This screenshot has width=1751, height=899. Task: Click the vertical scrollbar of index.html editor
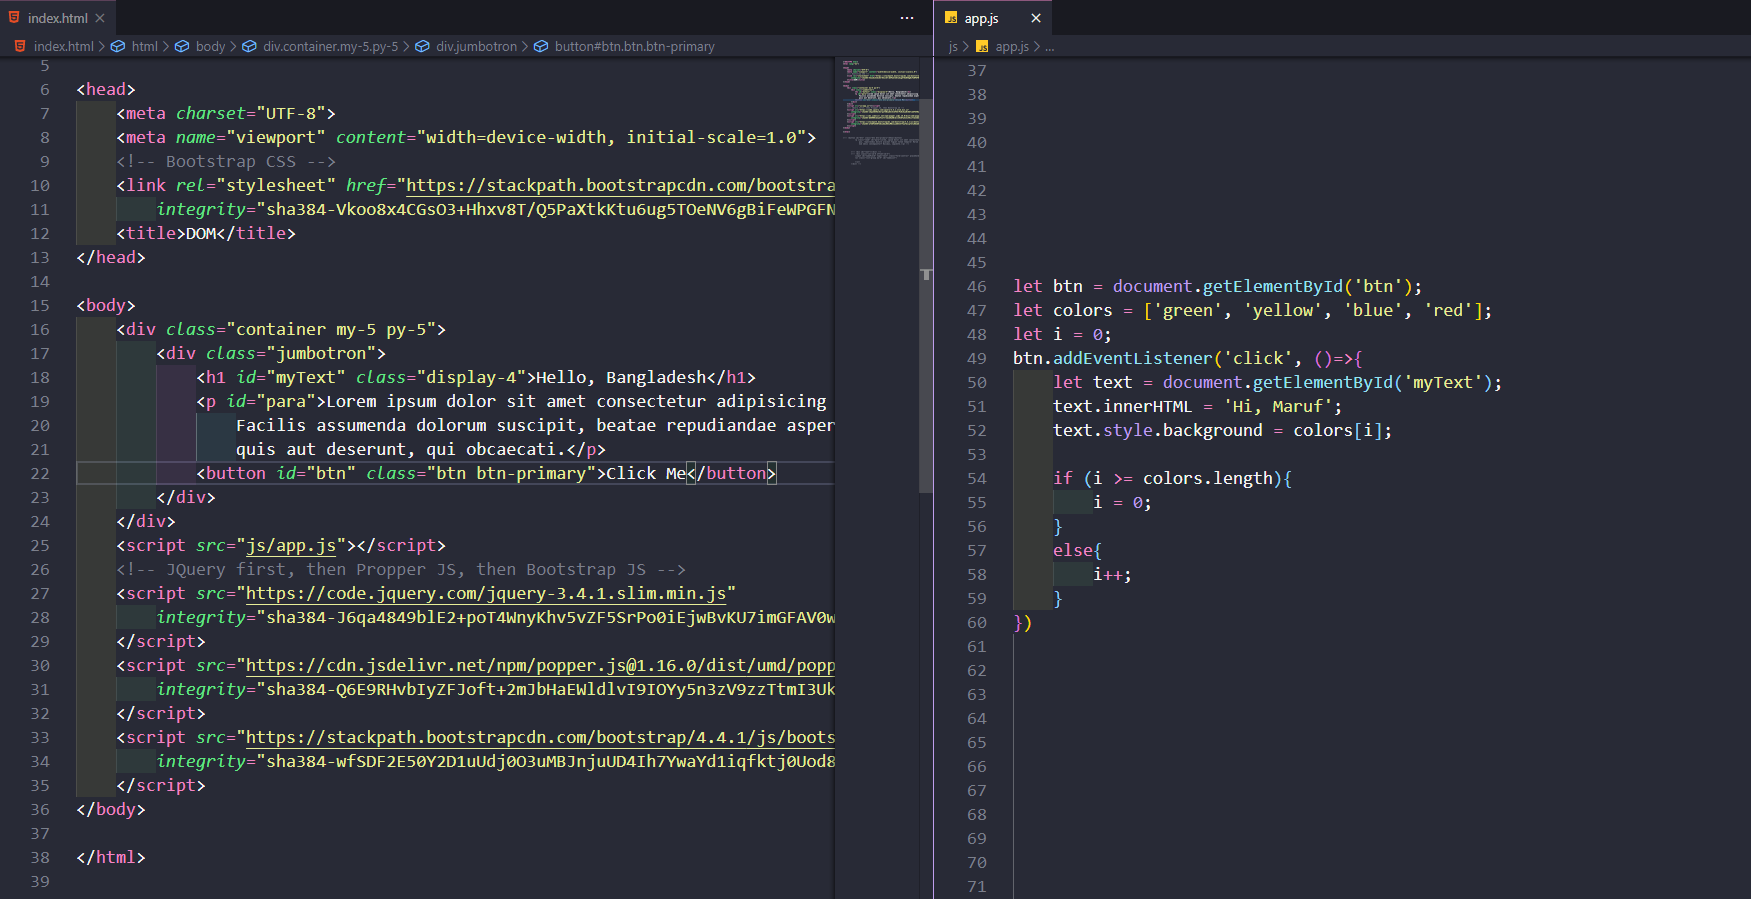coord(926,295)
